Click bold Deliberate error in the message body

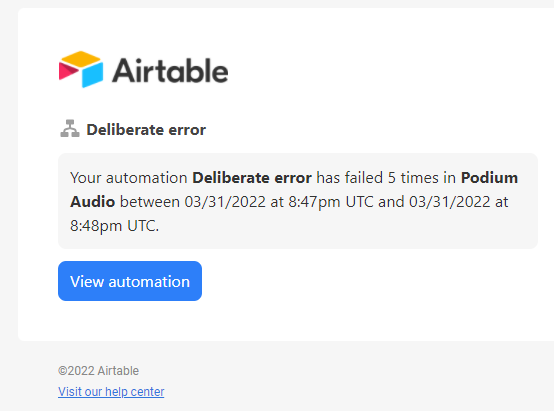coord(252,178)
